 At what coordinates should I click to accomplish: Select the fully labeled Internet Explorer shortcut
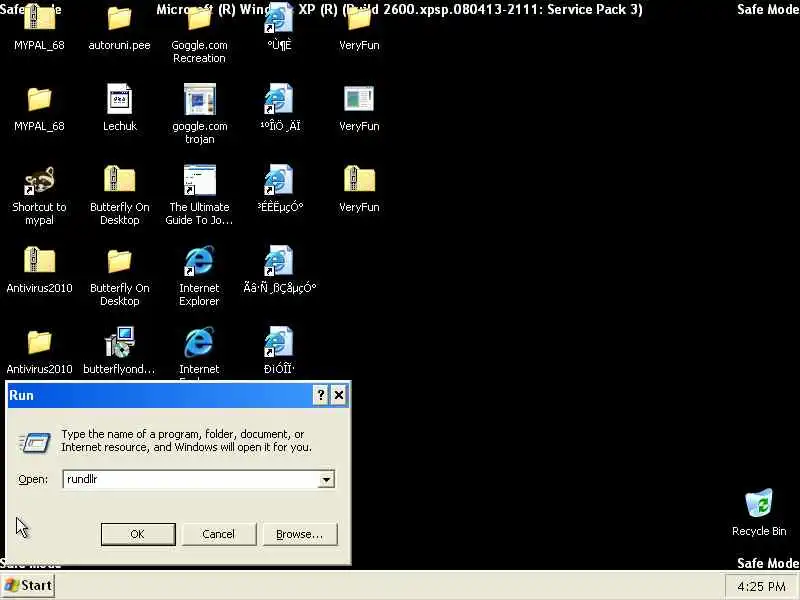pos(199,261)
